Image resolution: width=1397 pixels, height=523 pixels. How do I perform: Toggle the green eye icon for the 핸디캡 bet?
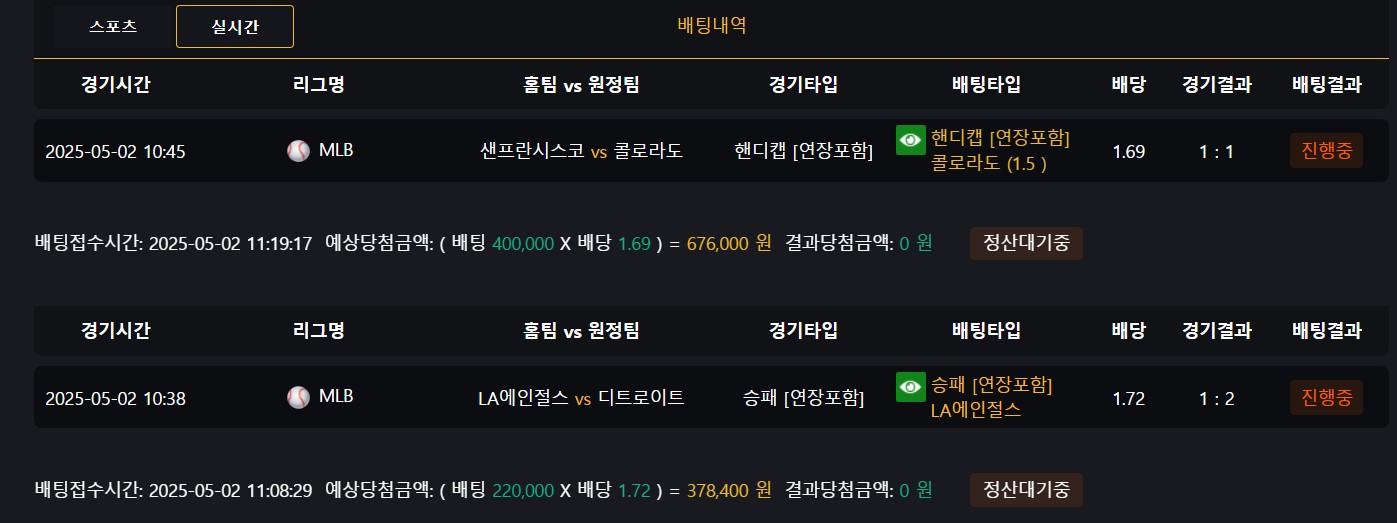point(910,140)
